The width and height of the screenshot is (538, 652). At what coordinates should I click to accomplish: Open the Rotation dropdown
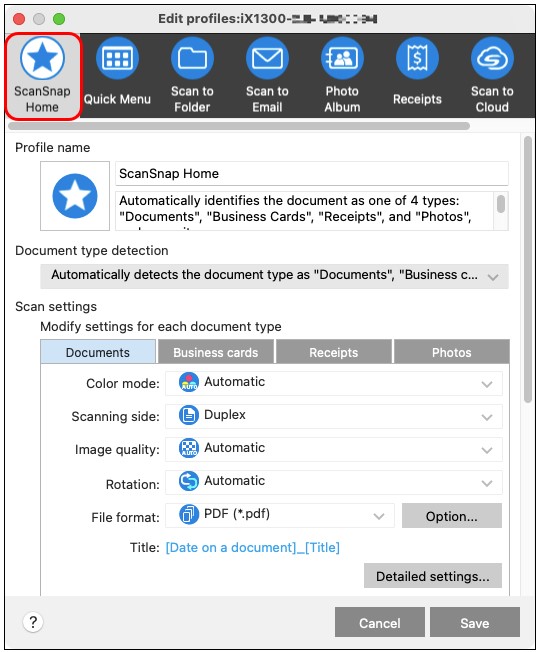(x=333, y=482)
